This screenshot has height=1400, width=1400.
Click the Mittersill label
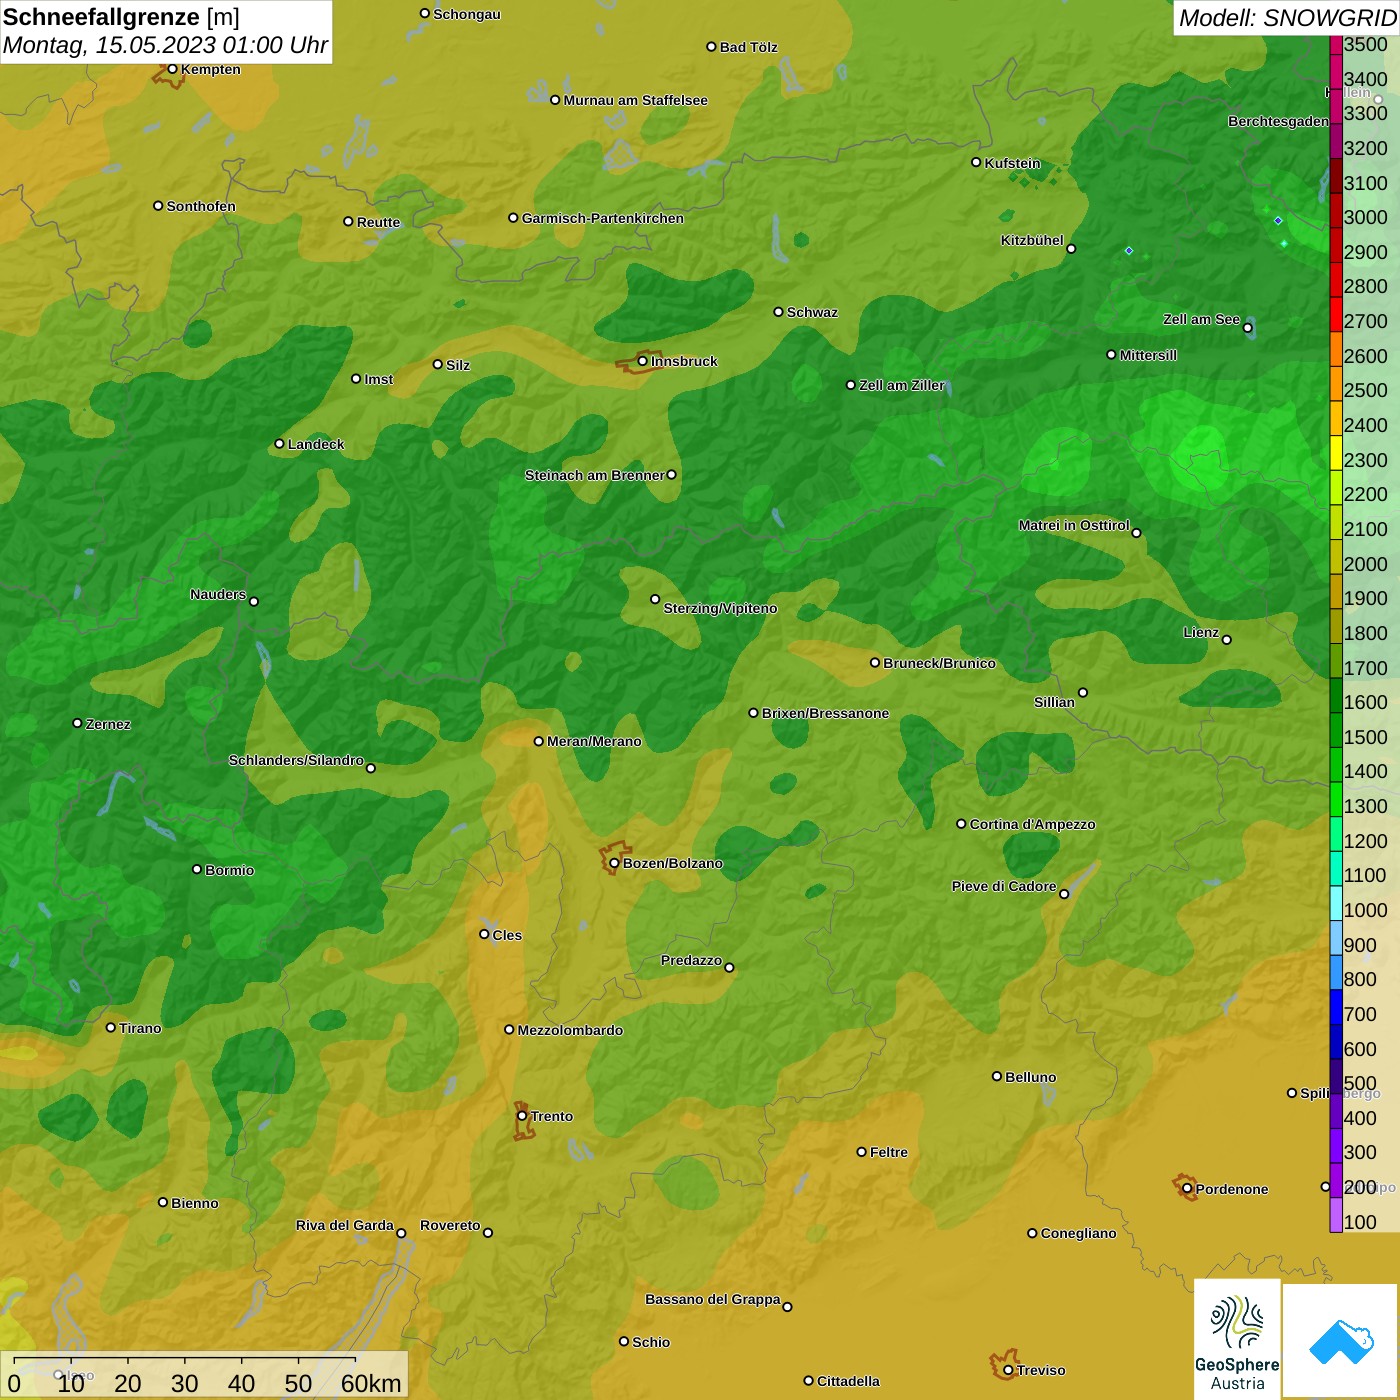(x=1148, y=355)
